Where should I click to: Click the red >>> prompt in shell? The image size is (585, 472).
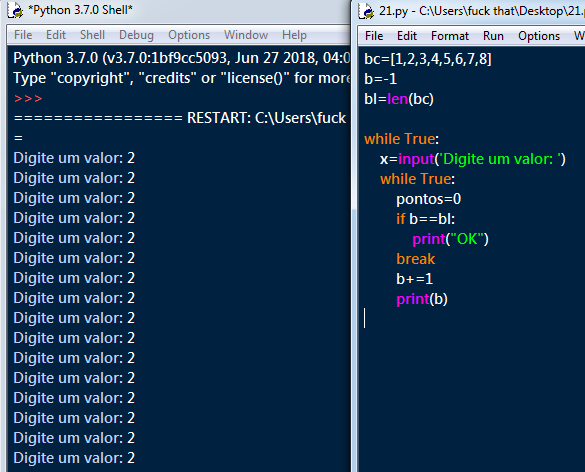(x=28, y=99)
